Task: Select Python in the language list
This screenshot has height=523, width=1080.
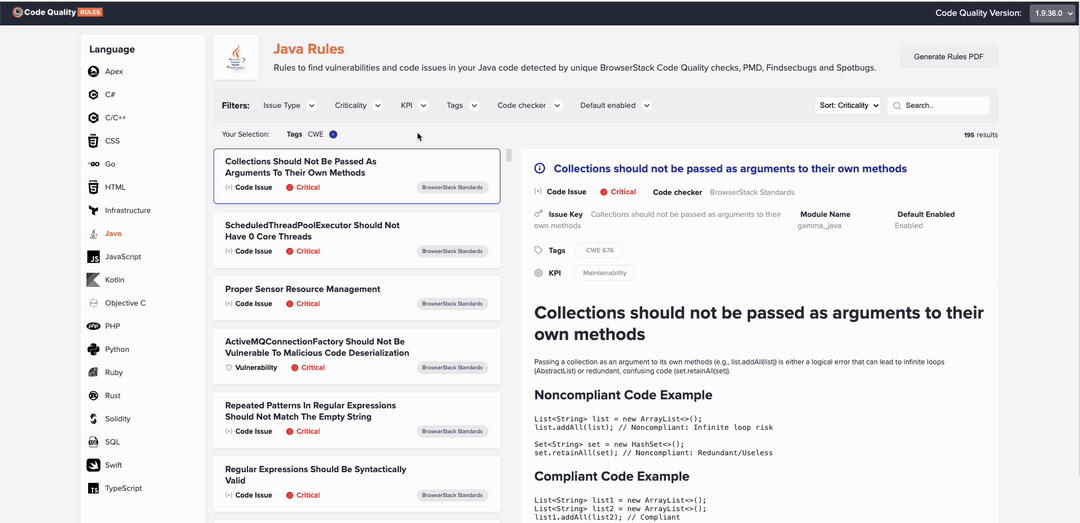Action: point(117,349)
